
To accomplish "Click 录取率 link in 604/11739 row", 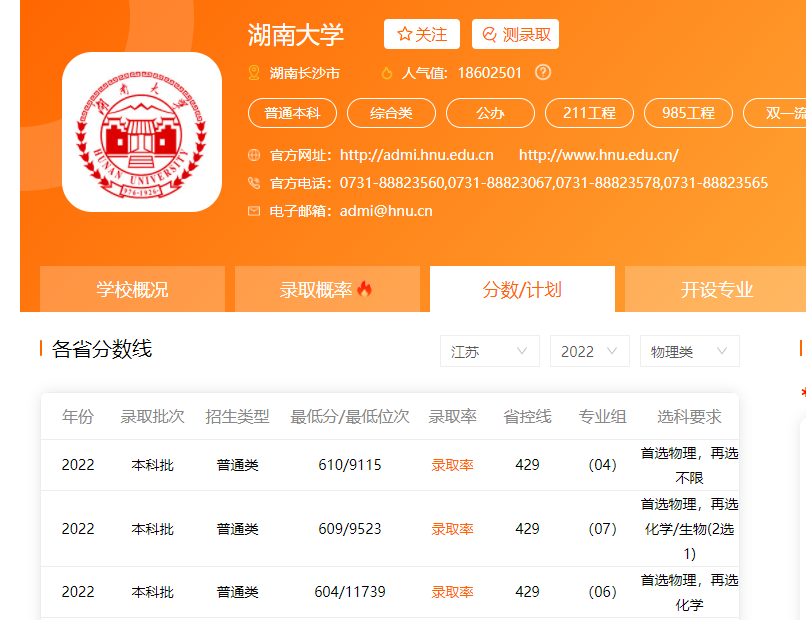I will (x=452, y=592).
